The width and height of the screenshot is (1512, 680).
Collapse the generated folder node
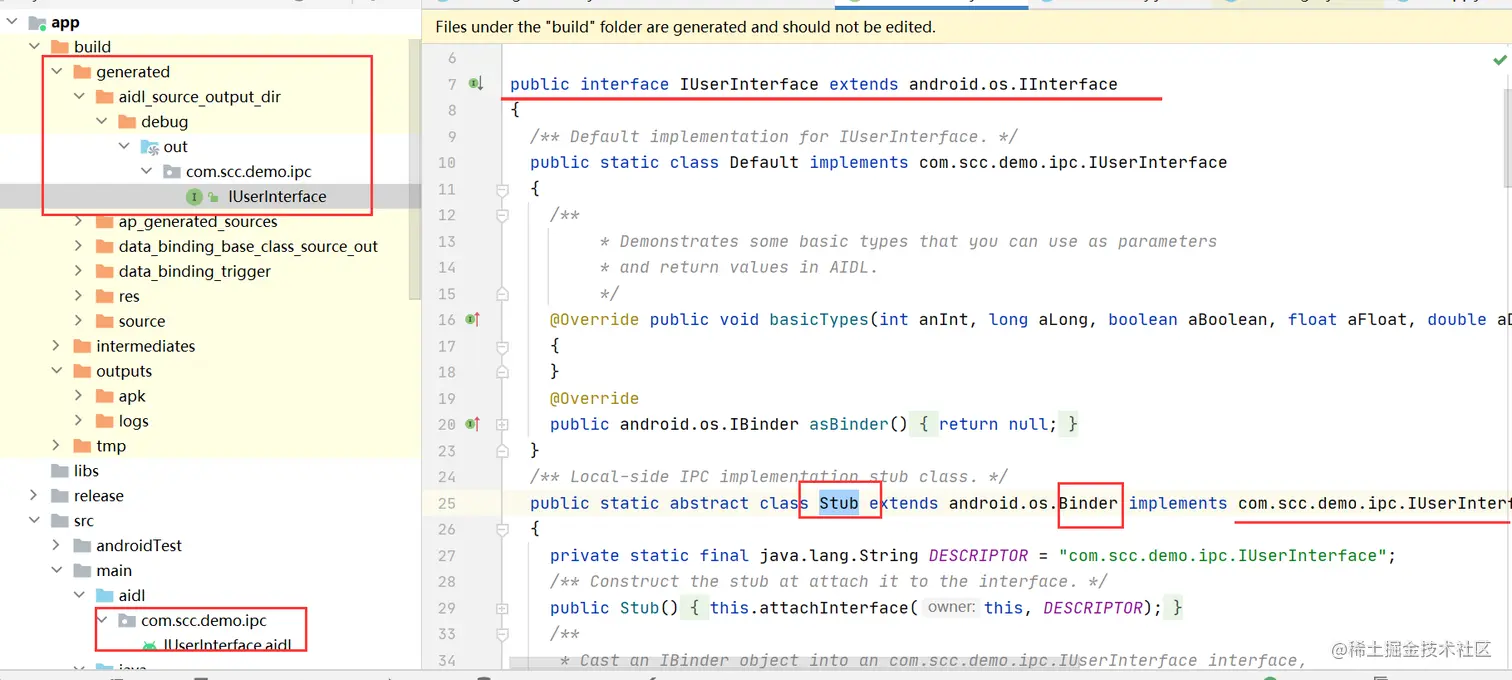57,72
